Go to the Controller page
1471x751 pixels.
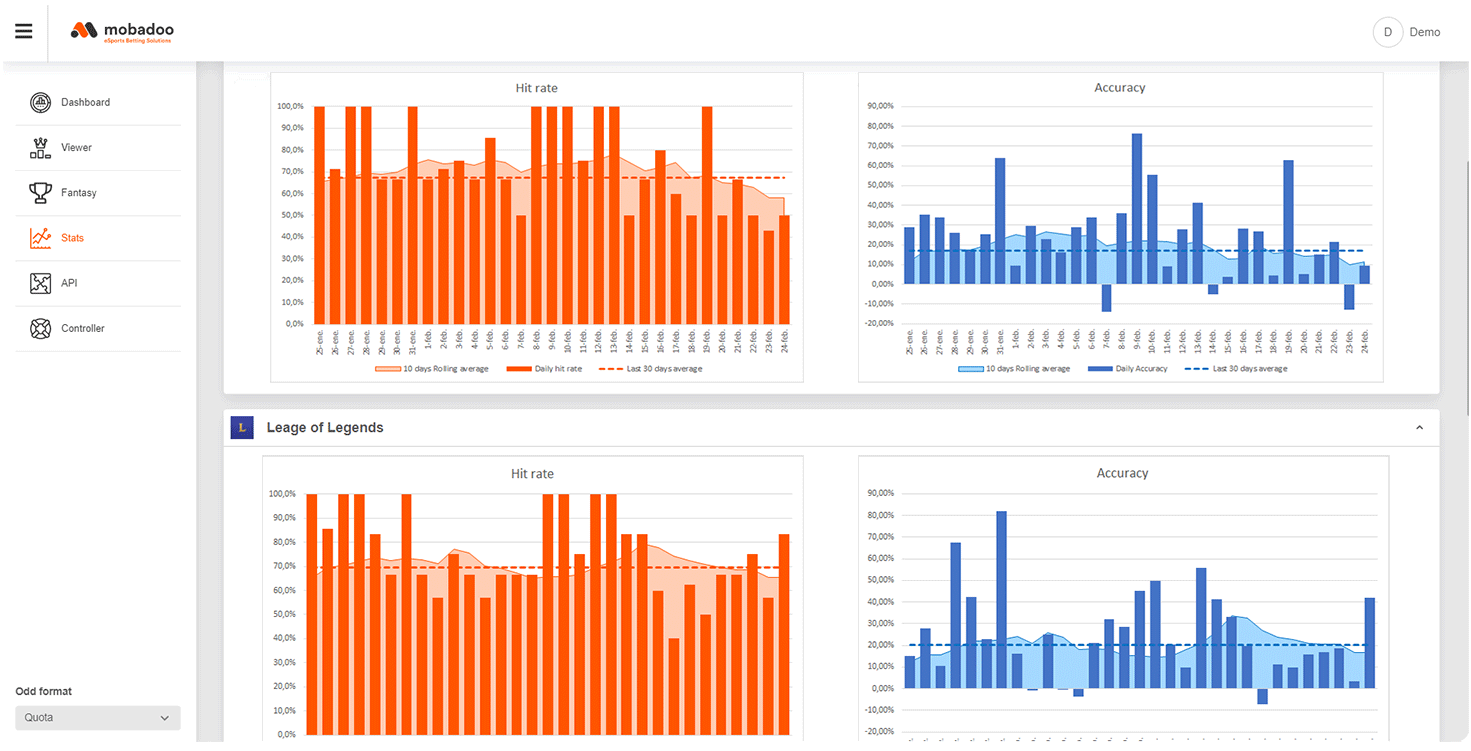coord(83,328)
